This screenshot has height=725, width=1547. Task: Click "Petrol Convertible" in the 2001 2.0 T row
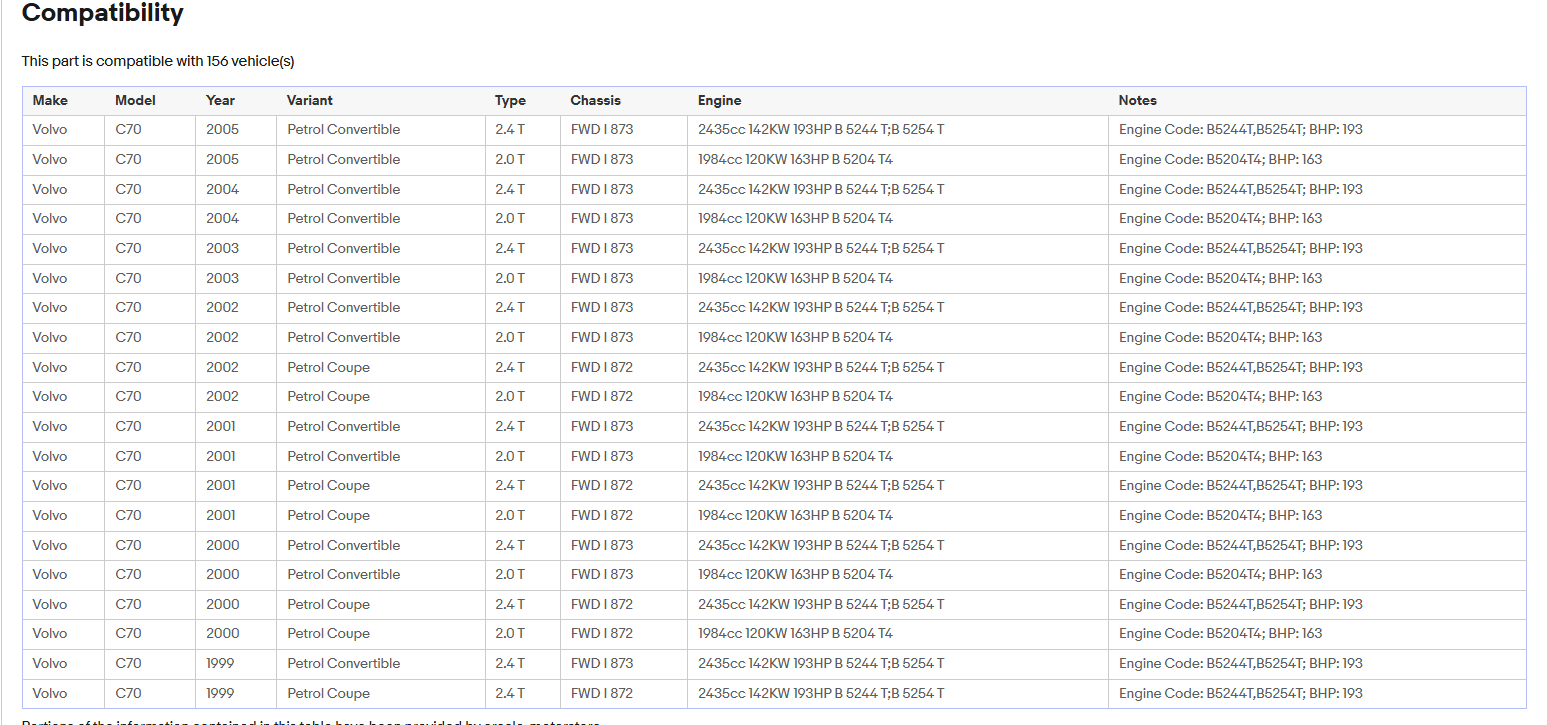[343, 456]
